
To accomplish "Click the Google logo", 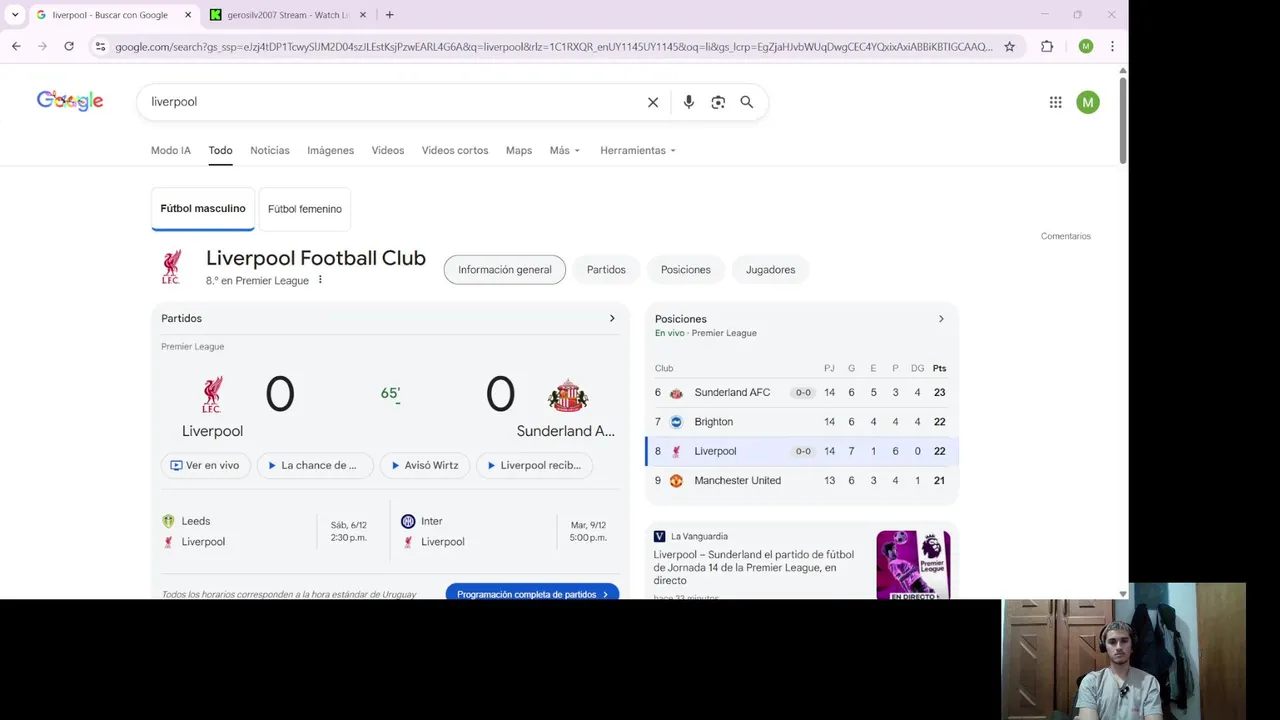I will (x=70, y=100).
